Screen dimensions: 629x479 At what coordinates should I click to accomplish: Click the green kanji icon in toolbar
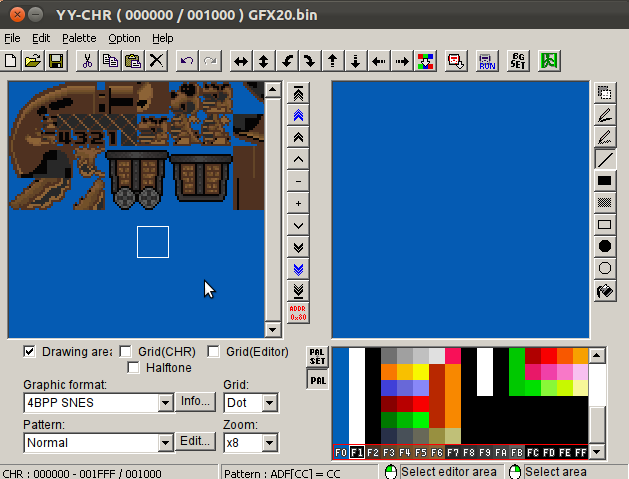pos(549,61)
